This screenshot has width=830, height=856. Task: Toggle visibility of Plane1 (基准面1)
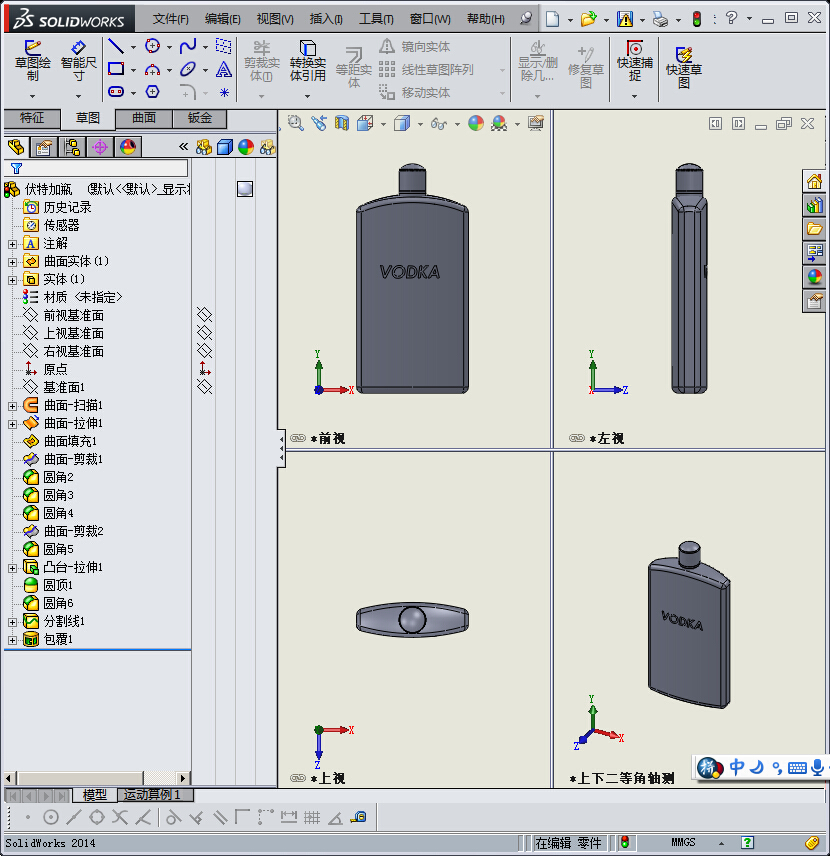coord(204,387)
